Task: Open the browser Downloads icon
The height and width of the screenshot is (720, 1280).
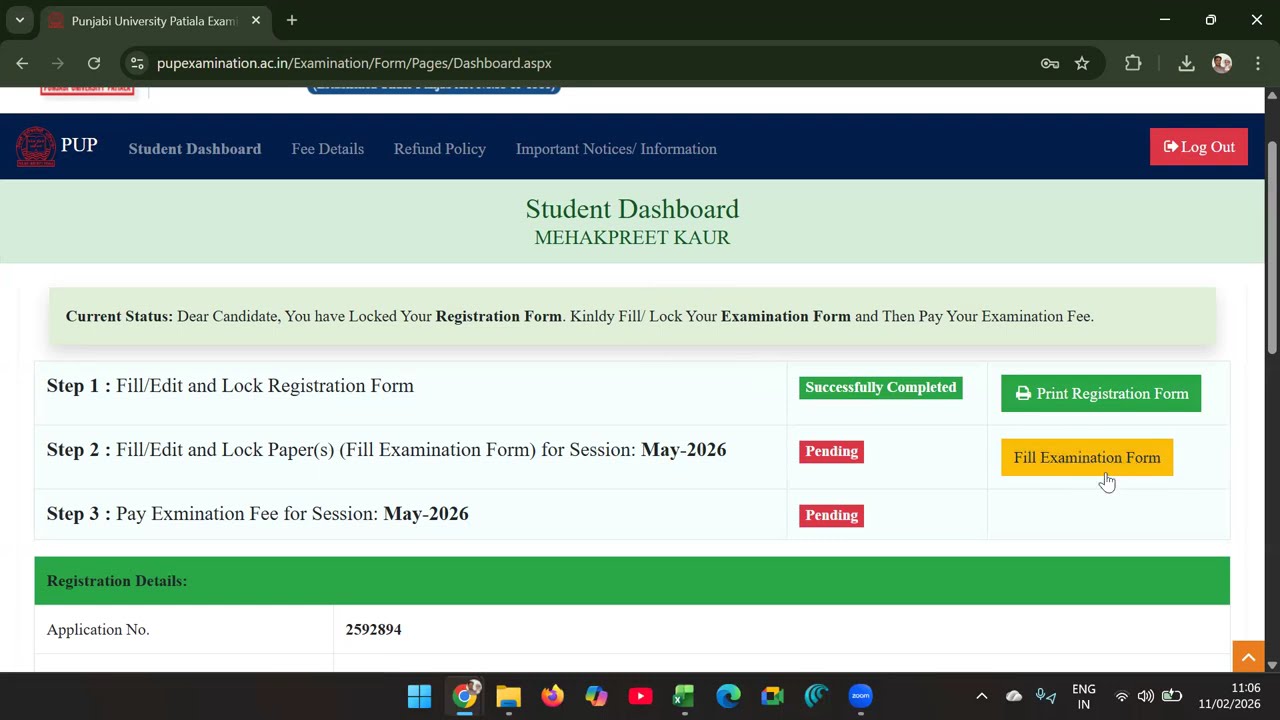Action: click(x=1186, y=63)
